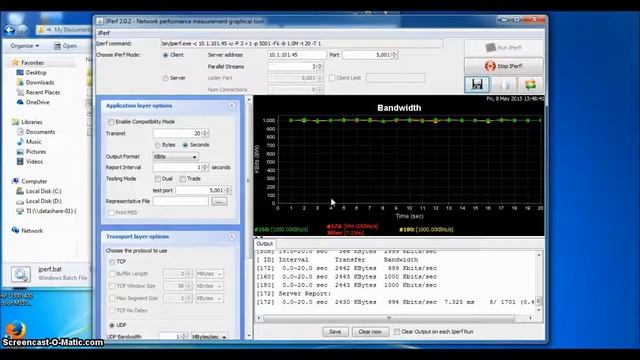Click the Report Interval stepper arrows

point(205,167)
